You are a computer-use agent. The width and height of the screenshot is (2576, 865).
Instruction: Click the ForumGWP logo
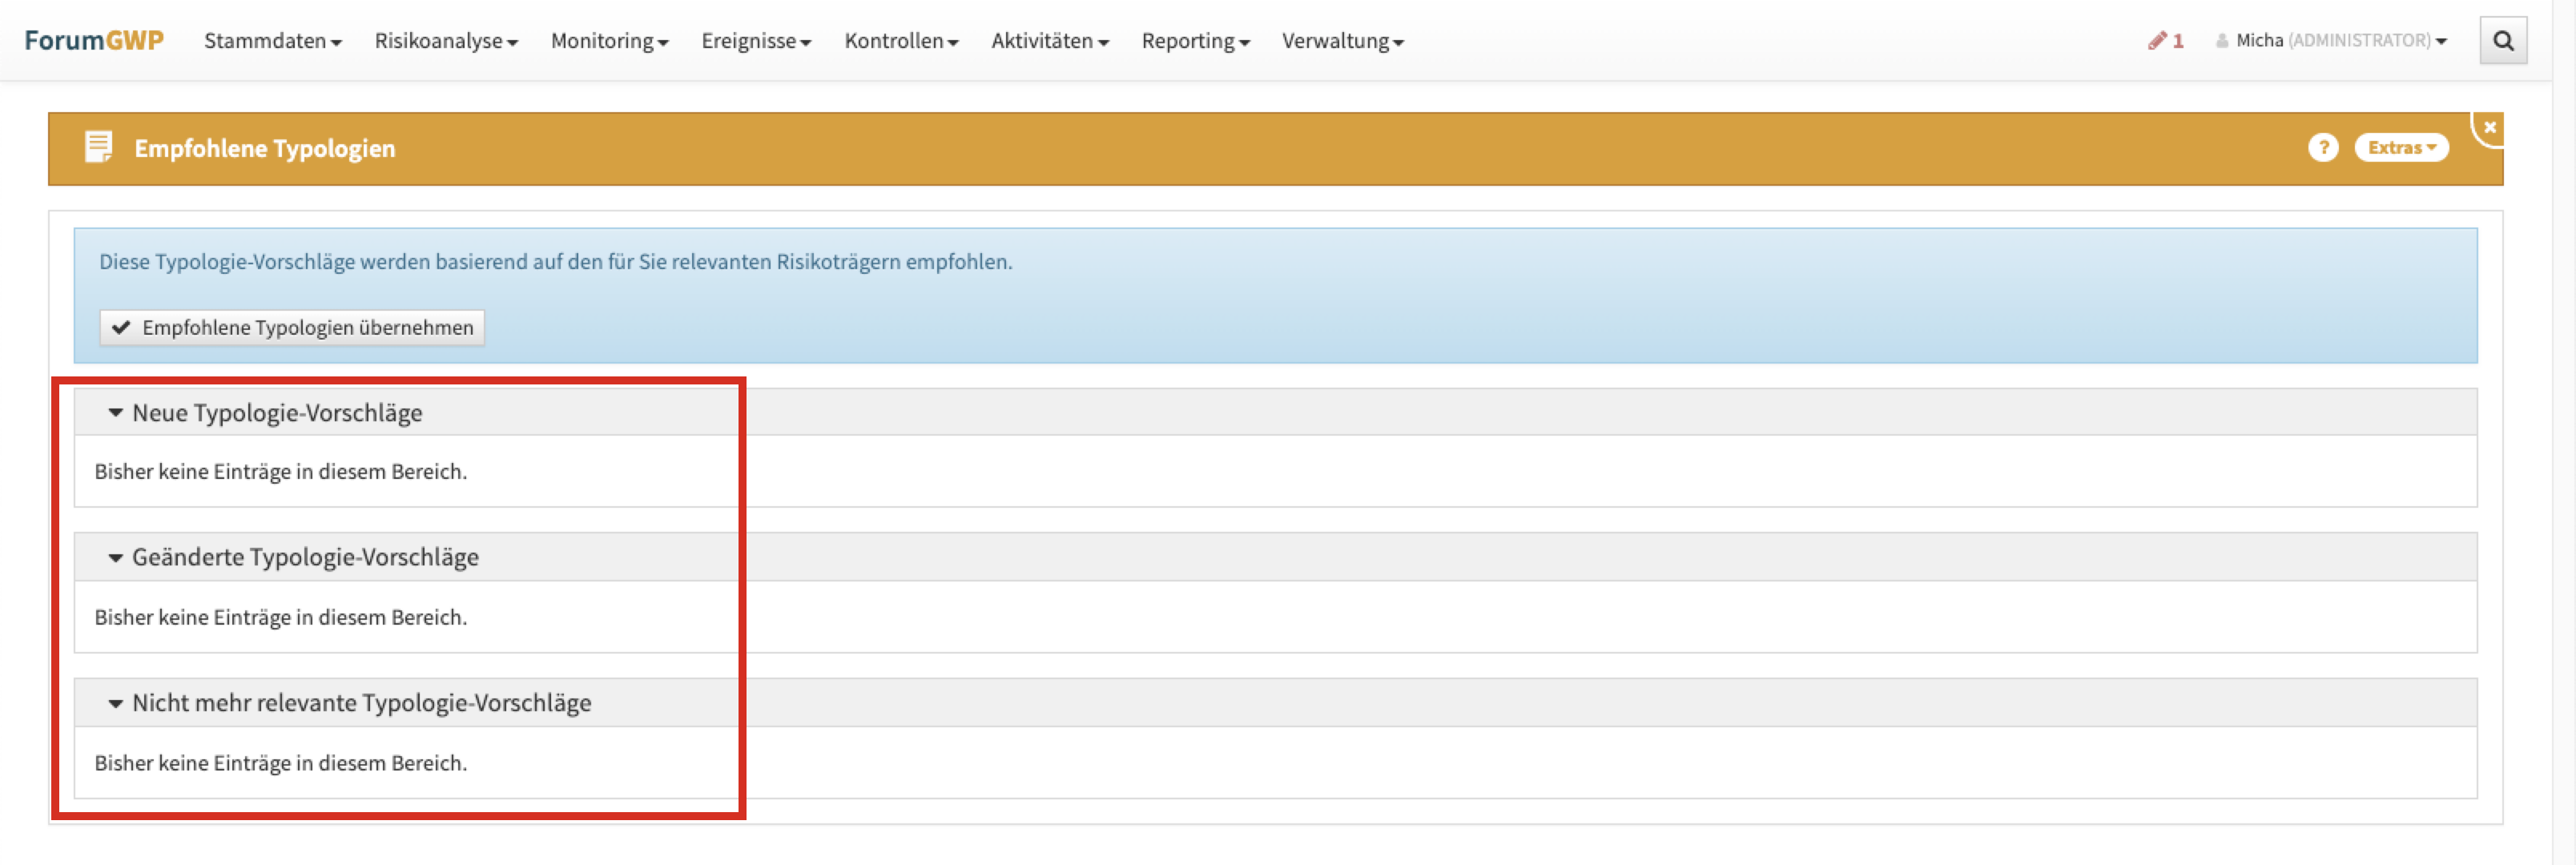94,41
